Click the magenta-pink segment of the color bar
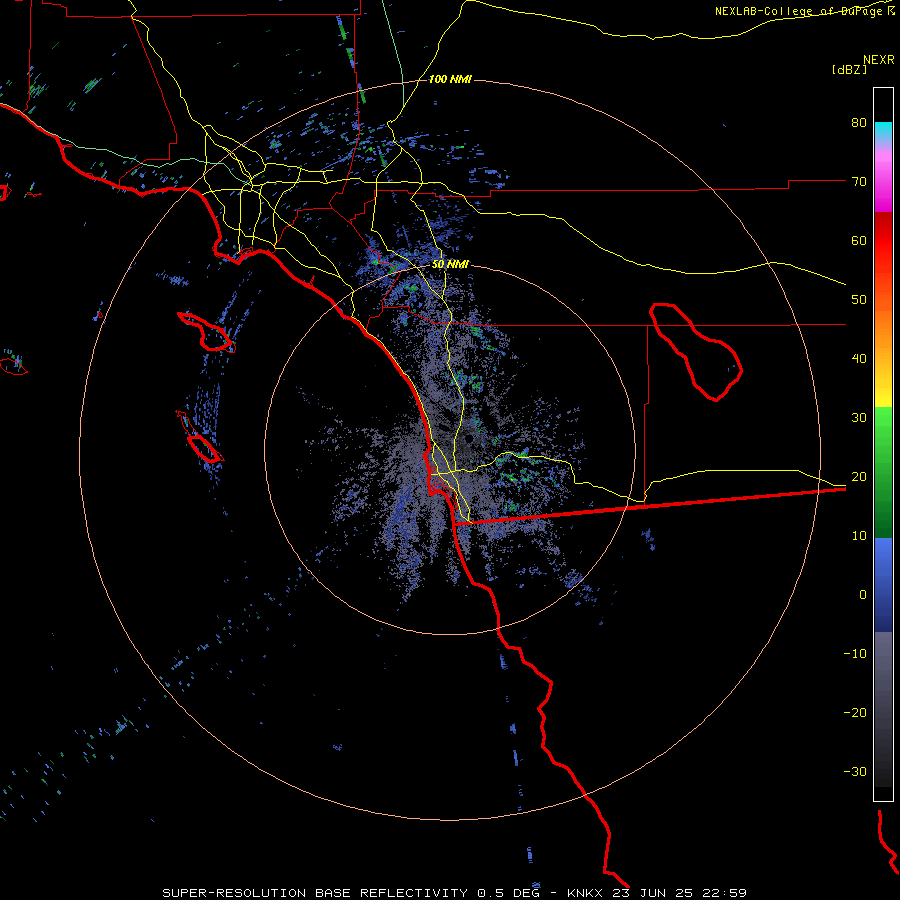Image resolution: width=900 pixels, height=900 pixels. (x=883, y=178)
